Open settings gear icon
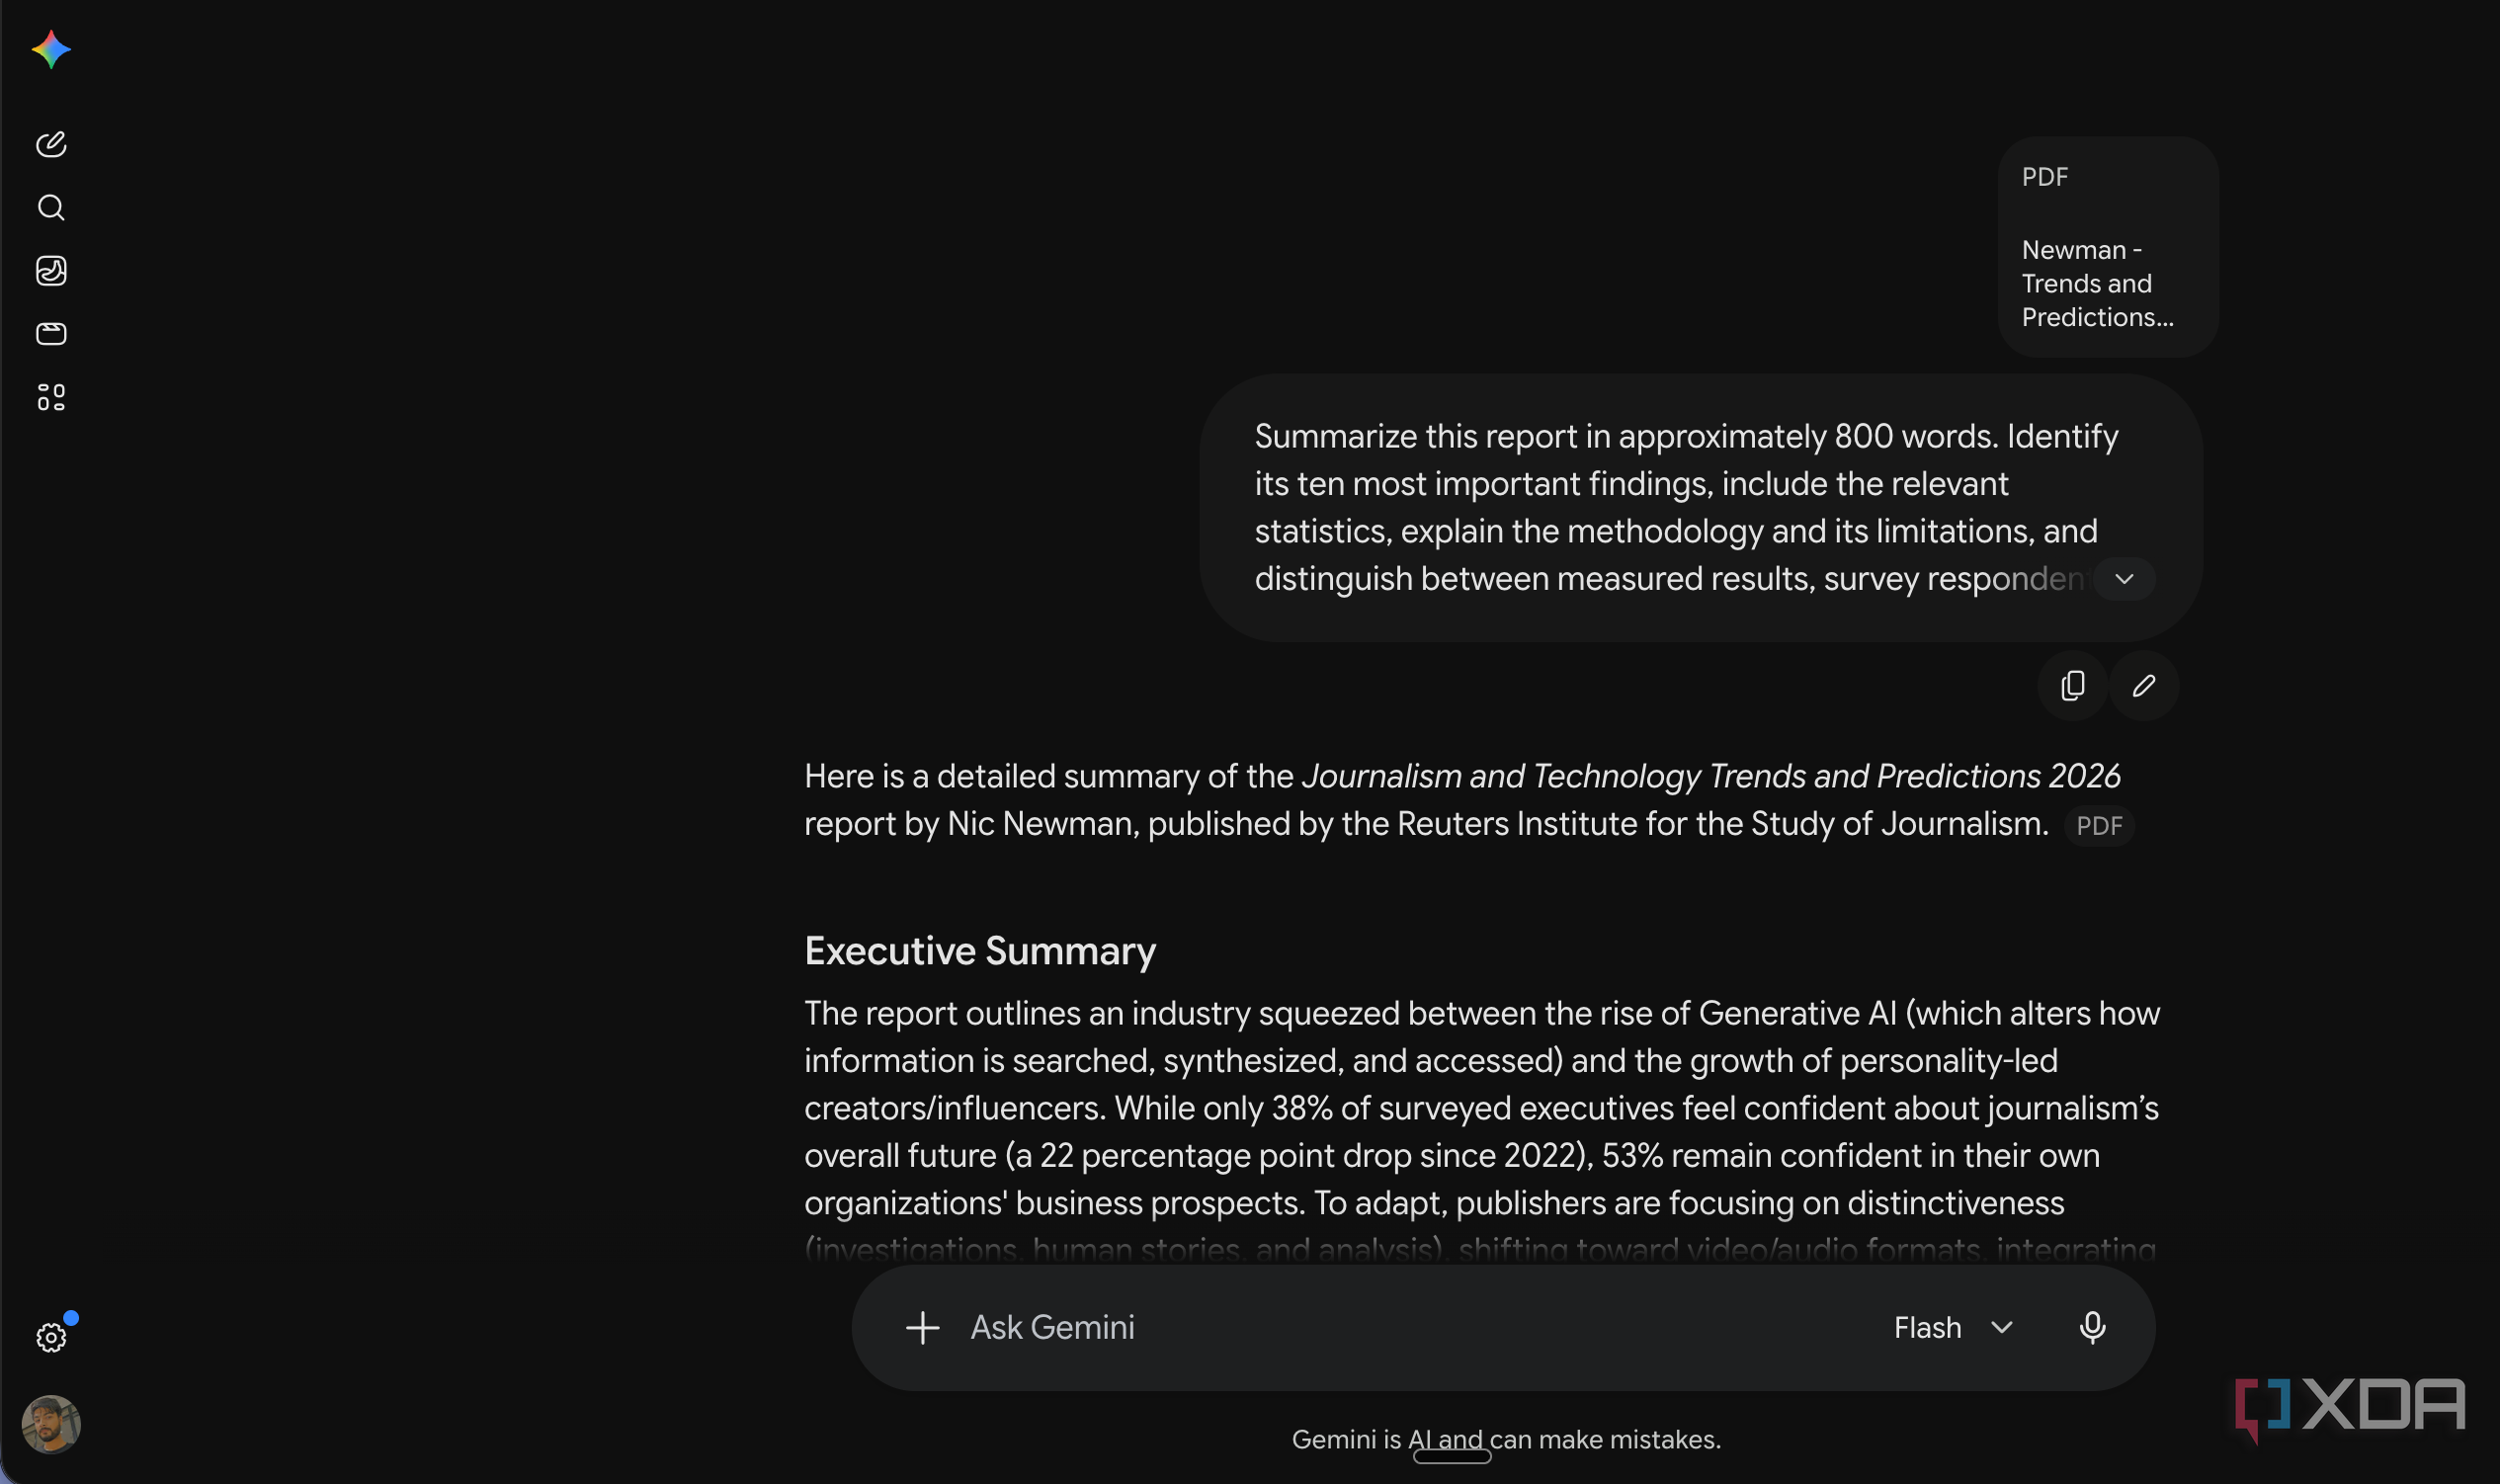Image resolution: width=2500 pixels, height=1484 pixels. 51,1337
